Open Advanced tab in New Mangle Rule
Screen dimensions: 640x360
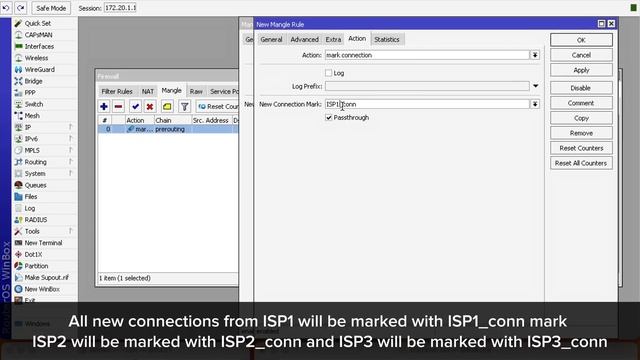click(x=304, y=40)
